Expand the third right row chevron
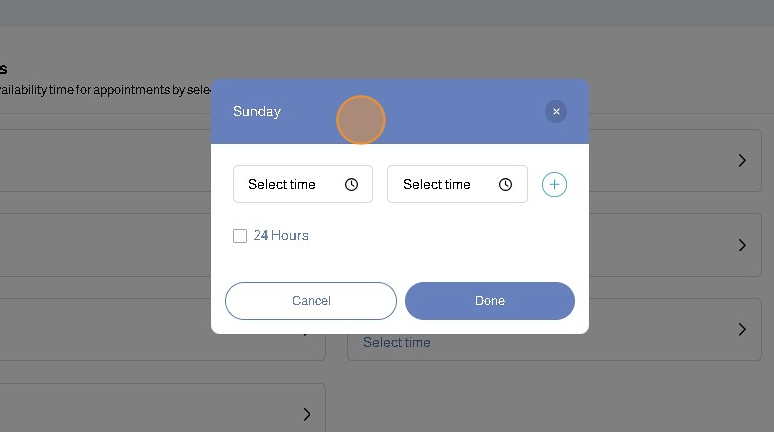 coord(742,329)
